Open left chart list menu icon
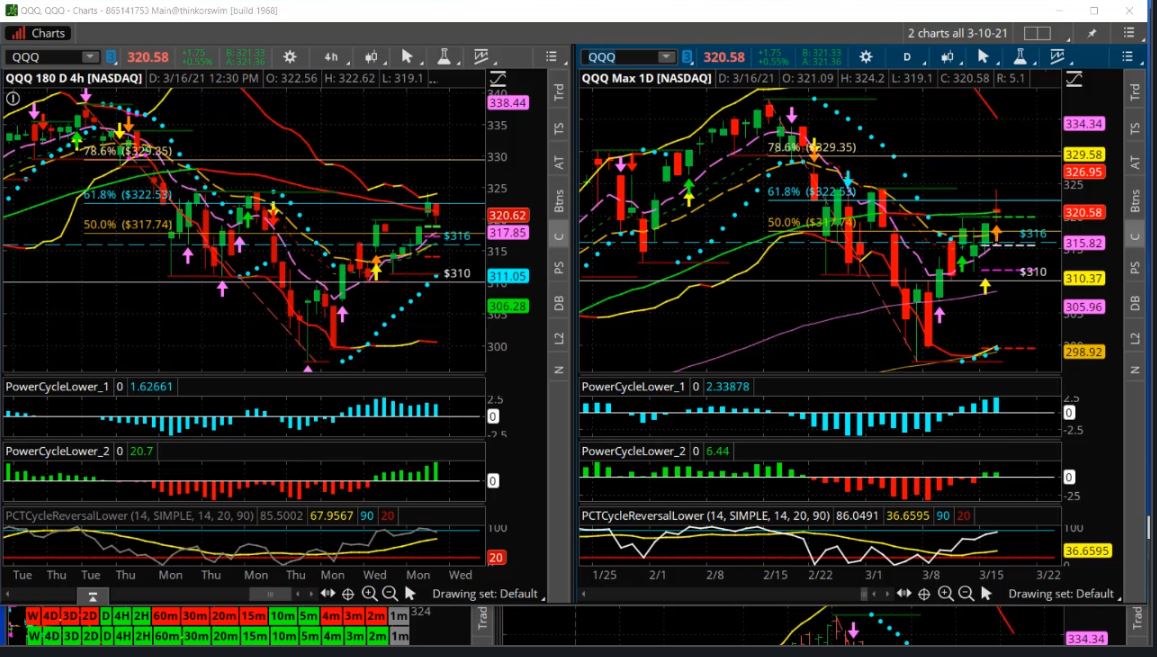Viewport: 1157px width, 657px height. 551,57
